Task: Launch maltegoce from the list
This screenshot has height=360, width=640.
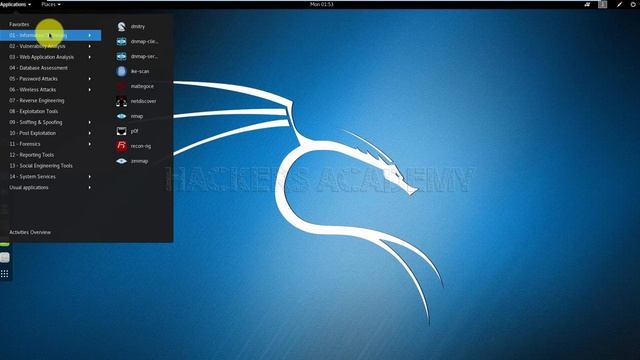Action: pos(137,87)
